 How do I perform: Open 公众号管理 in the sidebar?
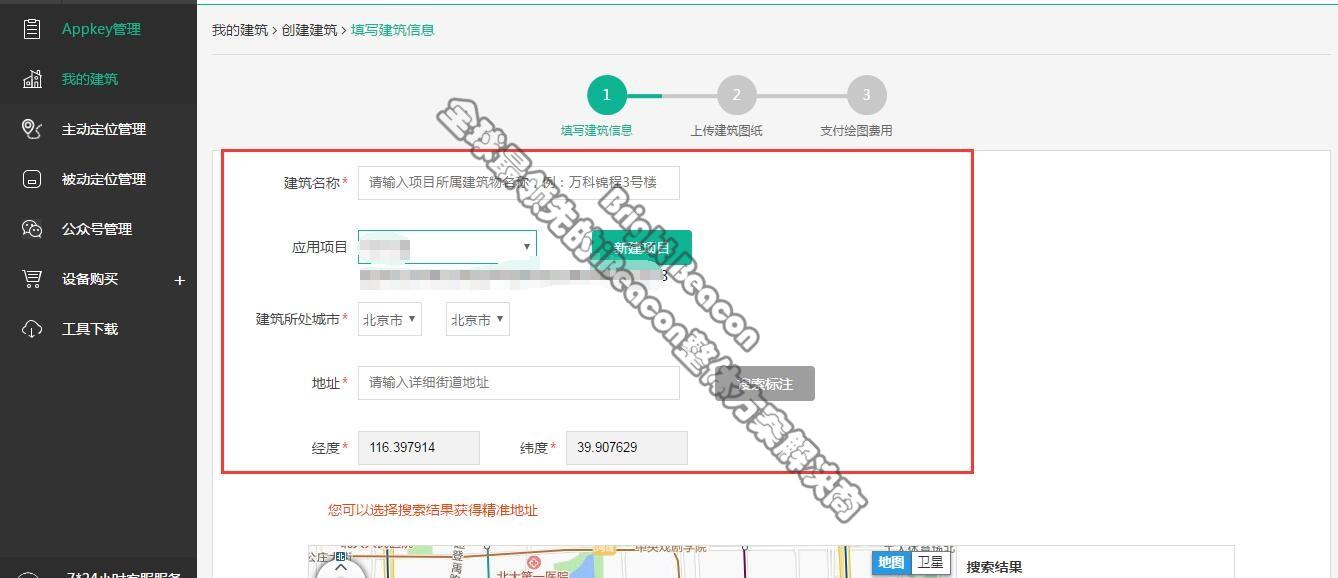point(97,229)
